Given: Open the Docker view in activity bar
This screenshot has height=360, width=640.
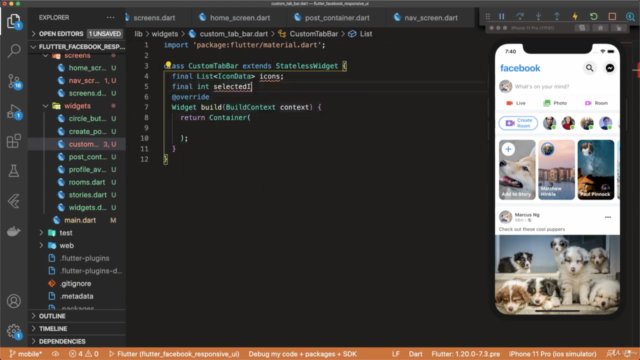Looking at the screenshot, I should tap(14, 231).
